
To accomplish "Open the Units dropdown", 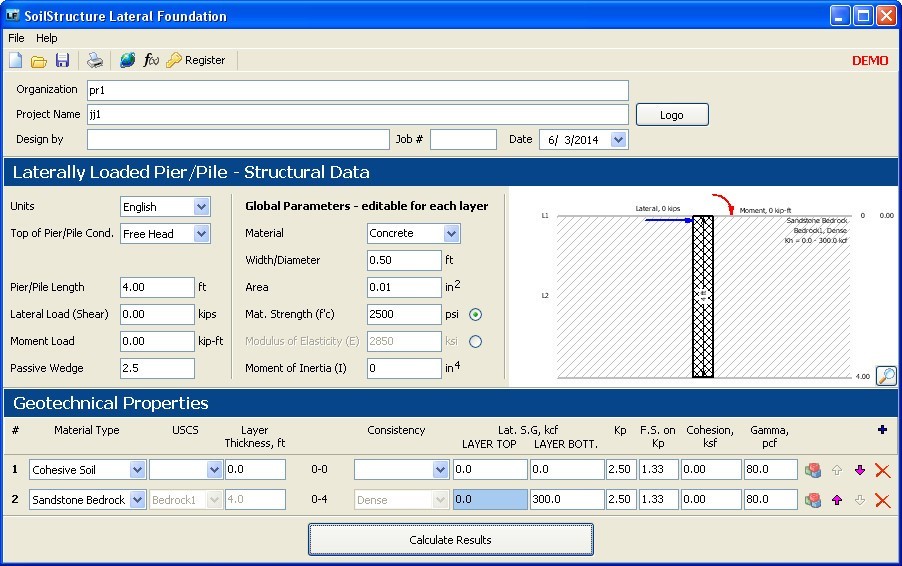I will pos(201,206).
